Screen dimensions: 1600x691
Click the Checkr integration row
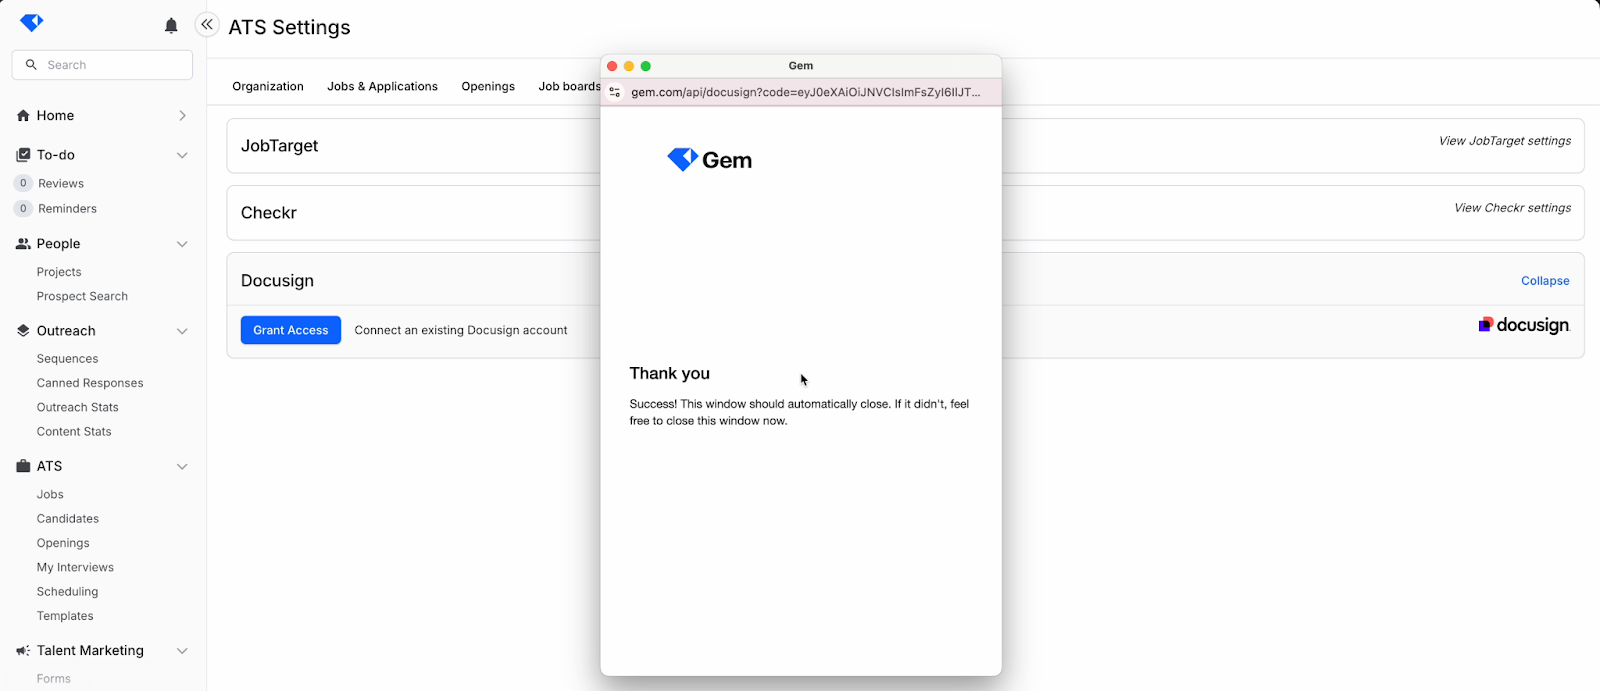tap(905, 213)
